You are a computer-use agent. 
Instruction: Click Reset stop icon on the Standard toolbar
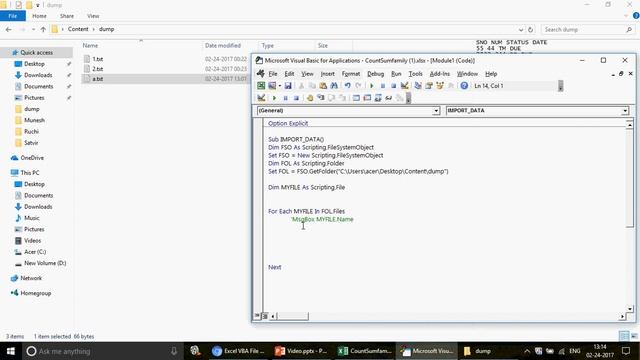click(393, 86)
